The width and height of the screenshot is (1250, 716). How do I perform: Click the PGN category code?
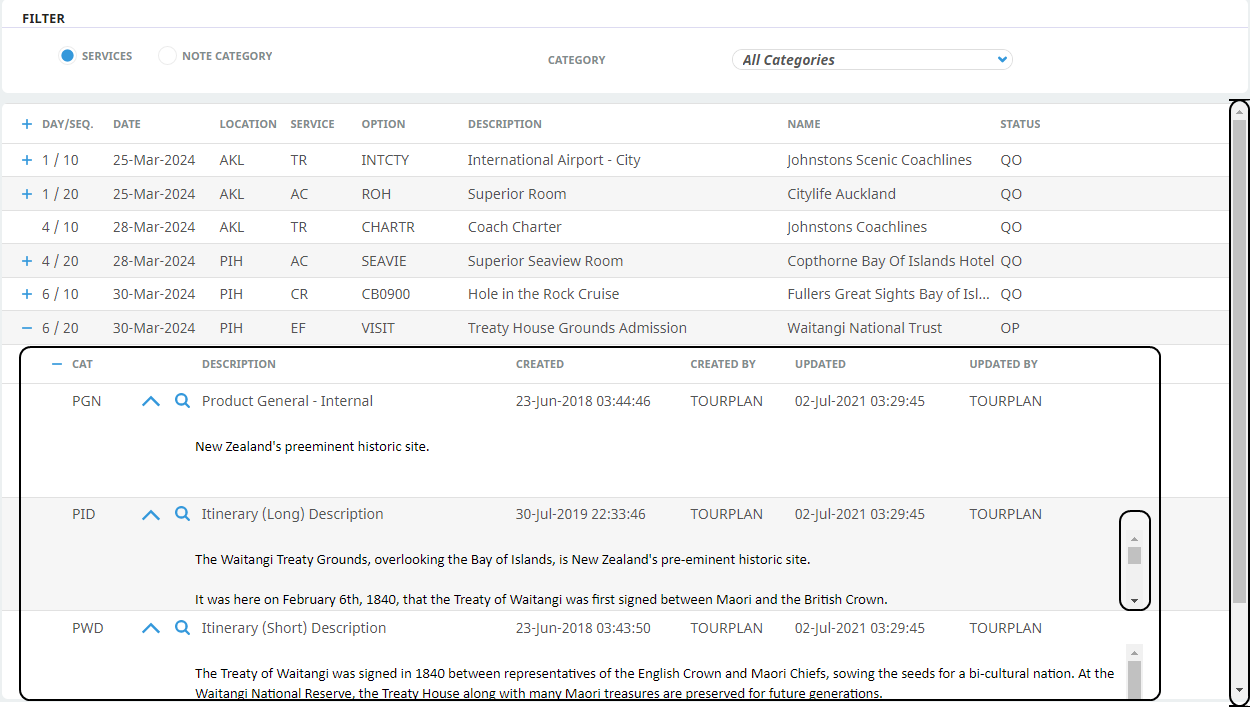point(86,401)
